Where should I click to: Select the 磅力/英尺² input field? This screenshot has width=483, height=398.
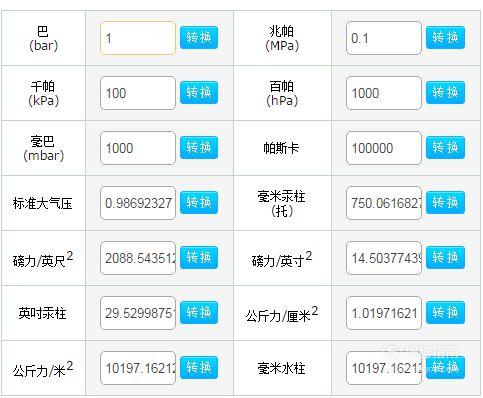click(138, 258)
